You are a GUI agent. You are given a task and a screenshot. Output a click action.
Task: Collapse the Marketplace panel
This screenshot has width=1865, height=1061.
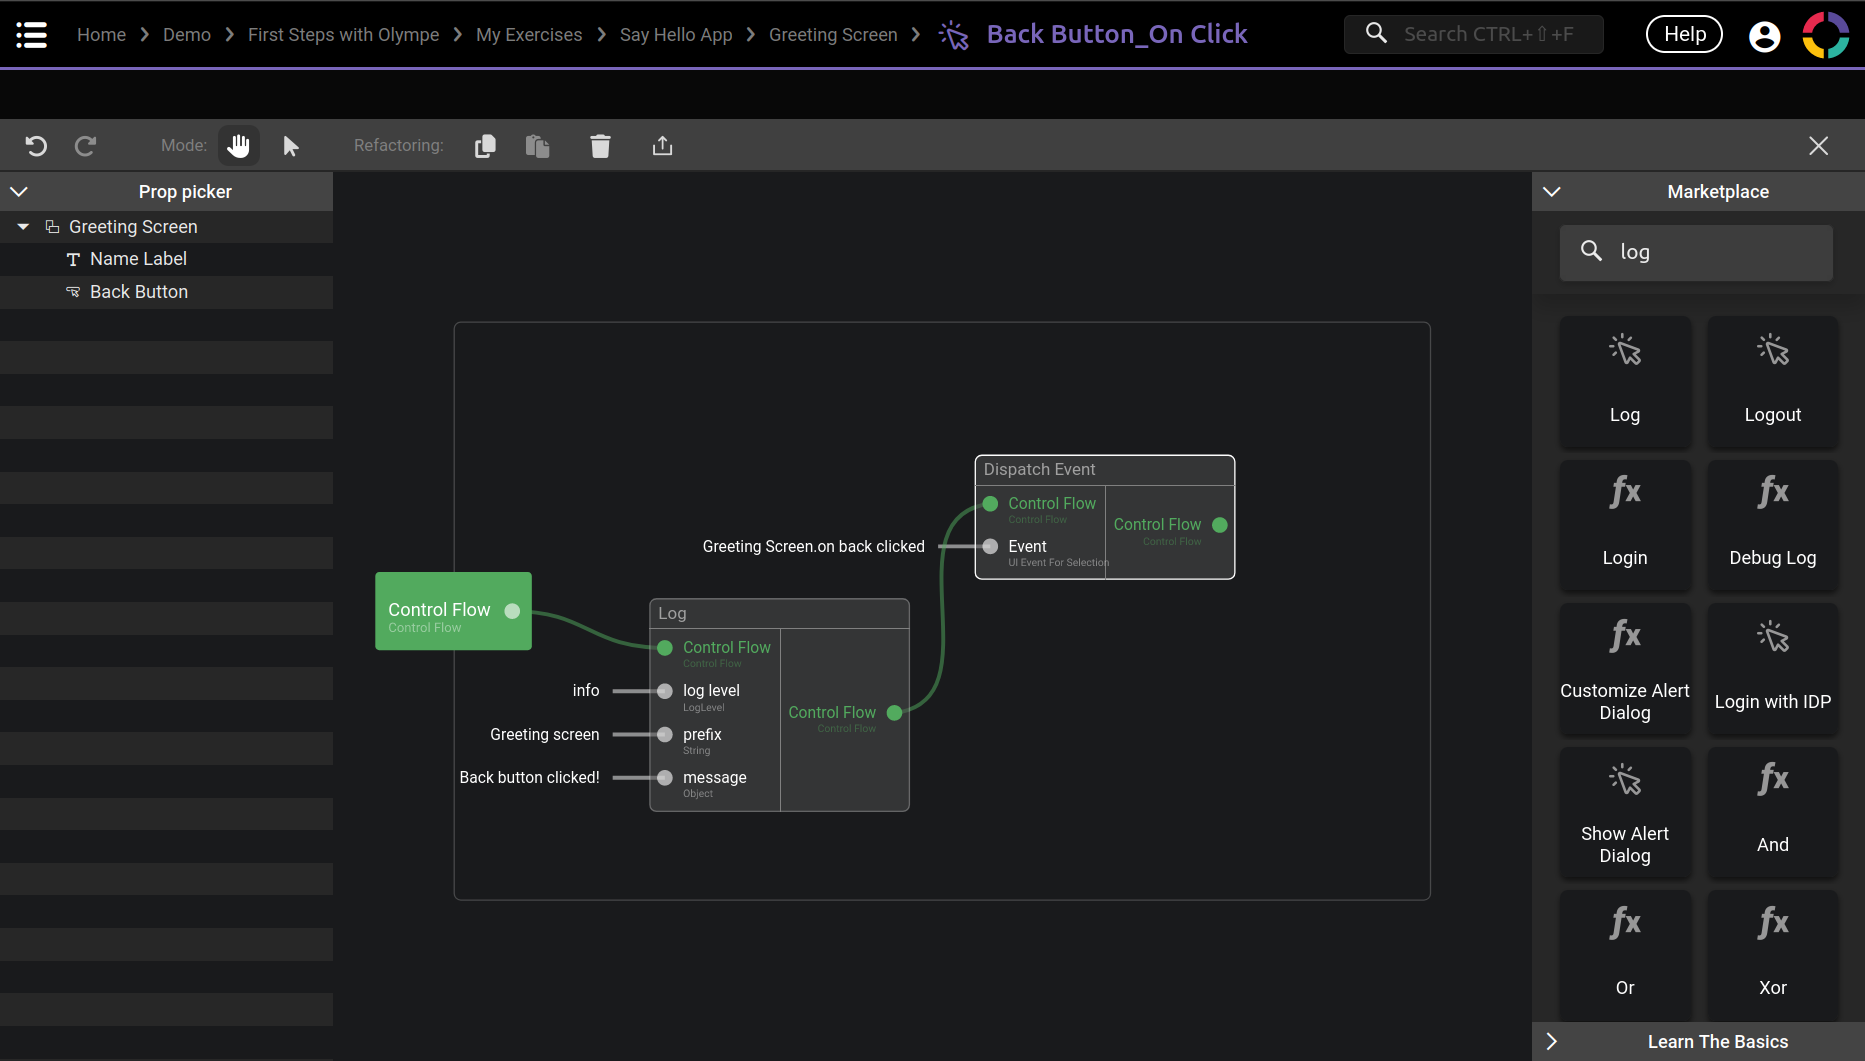[x=1552, y=191]
